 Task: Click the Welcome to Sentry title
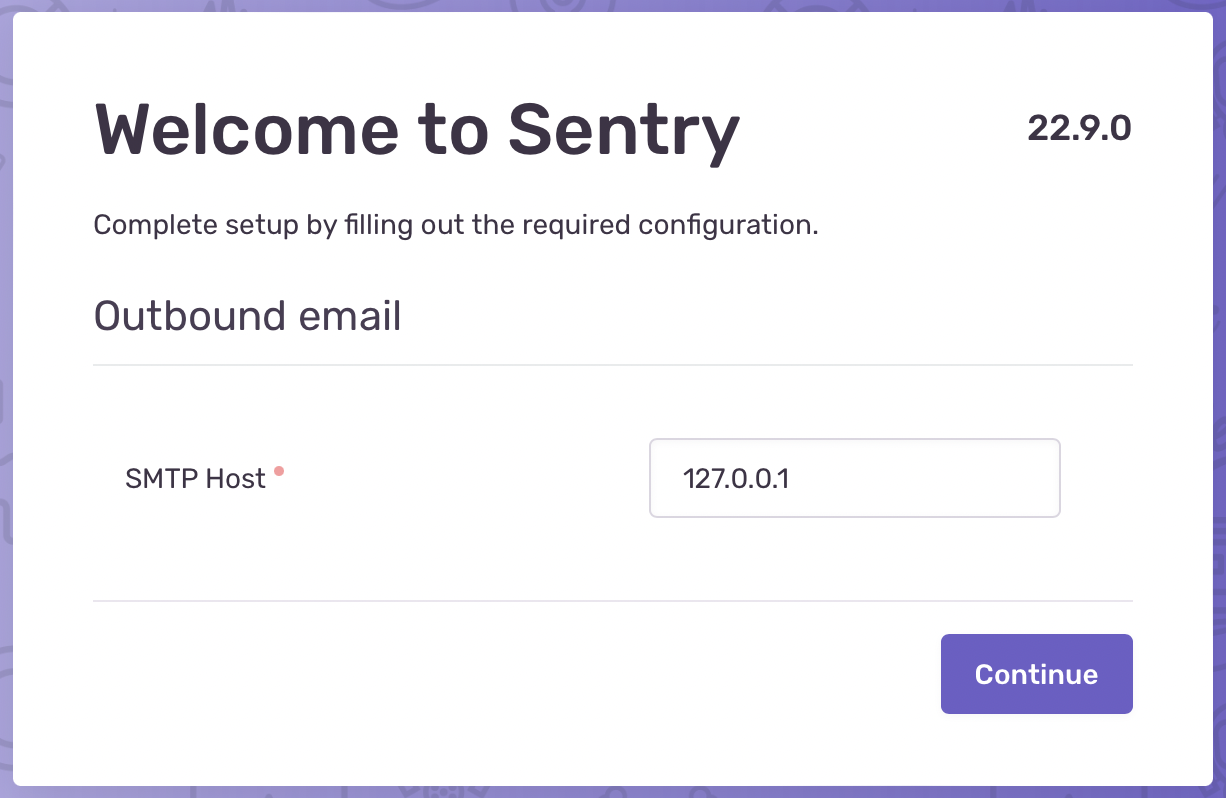(x=416, y=129)
